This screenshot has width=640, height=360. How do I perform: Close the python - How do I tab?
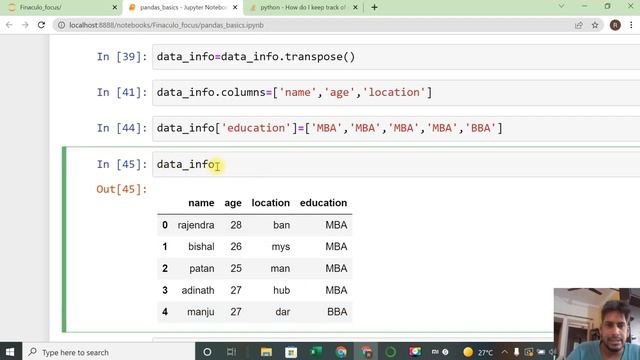click(x=355, y=7)
